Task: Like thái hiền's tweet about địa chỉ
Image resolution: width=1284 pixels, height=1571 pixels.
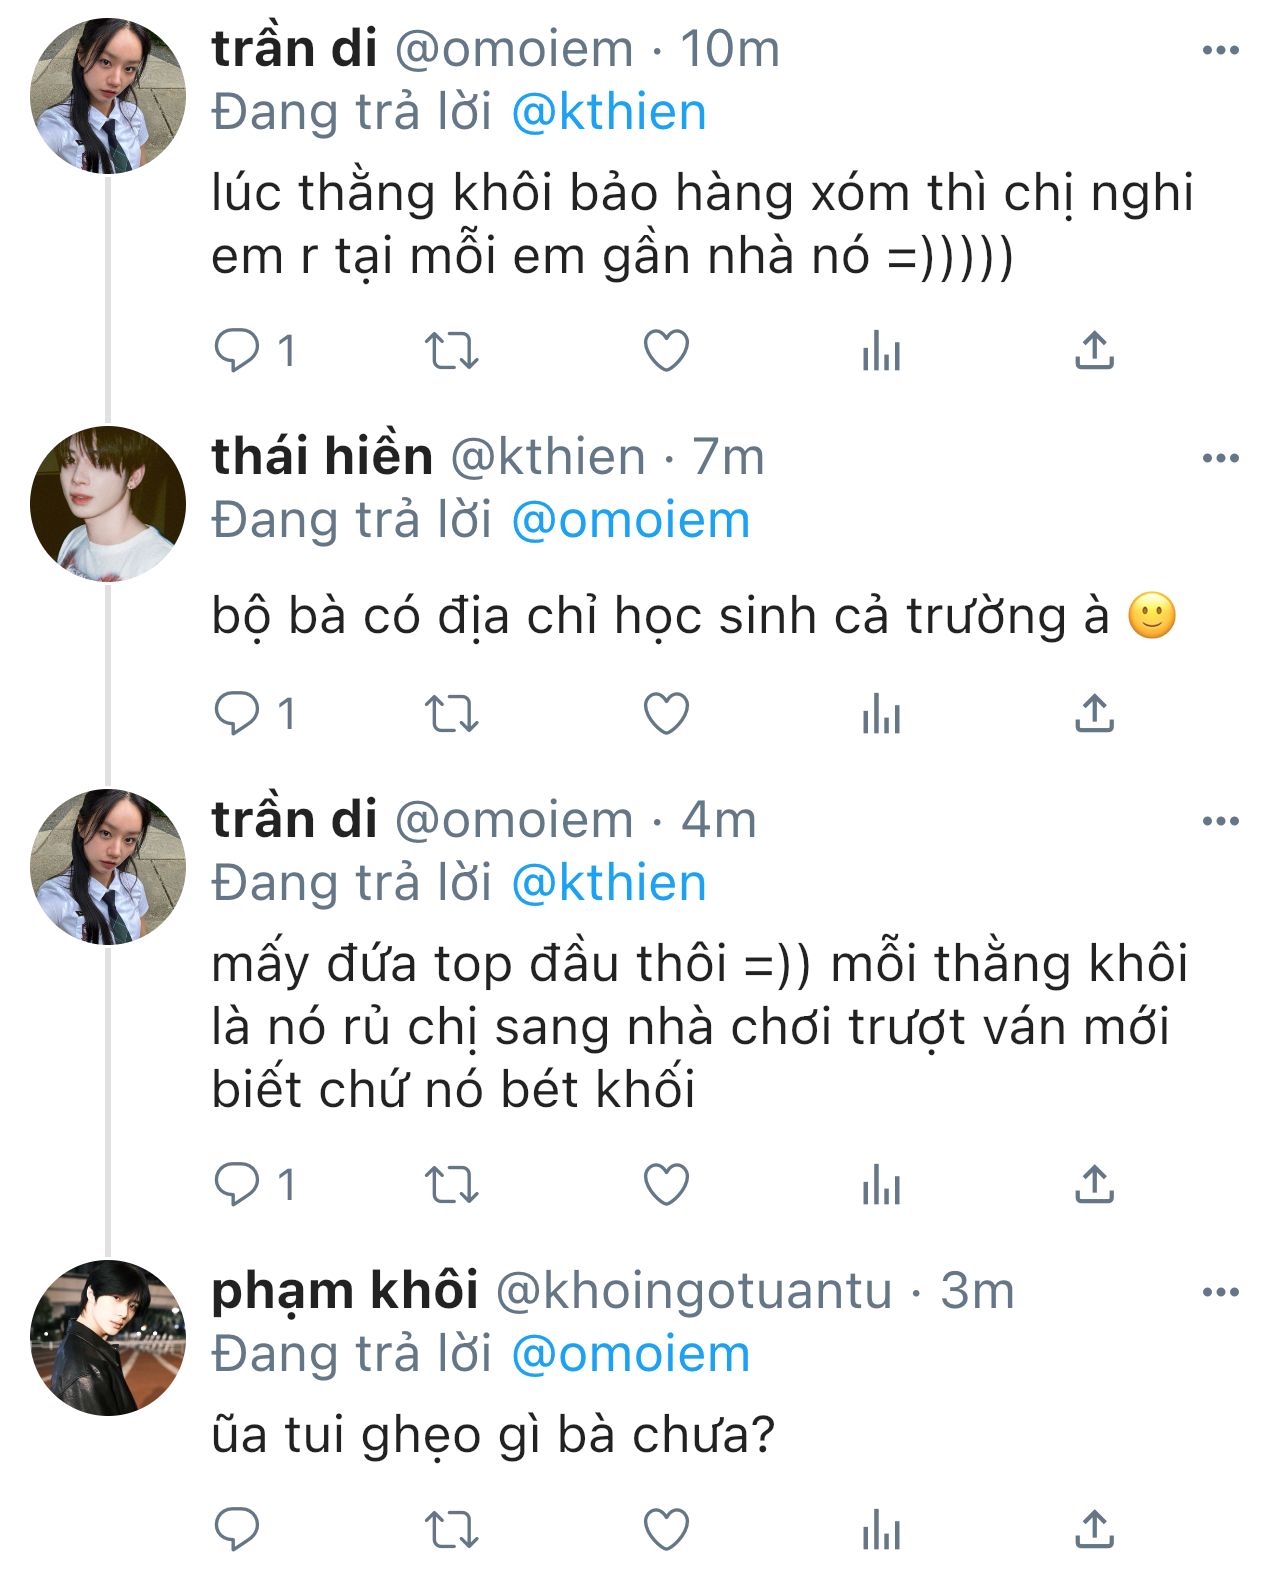Action: tap(666, 714)
